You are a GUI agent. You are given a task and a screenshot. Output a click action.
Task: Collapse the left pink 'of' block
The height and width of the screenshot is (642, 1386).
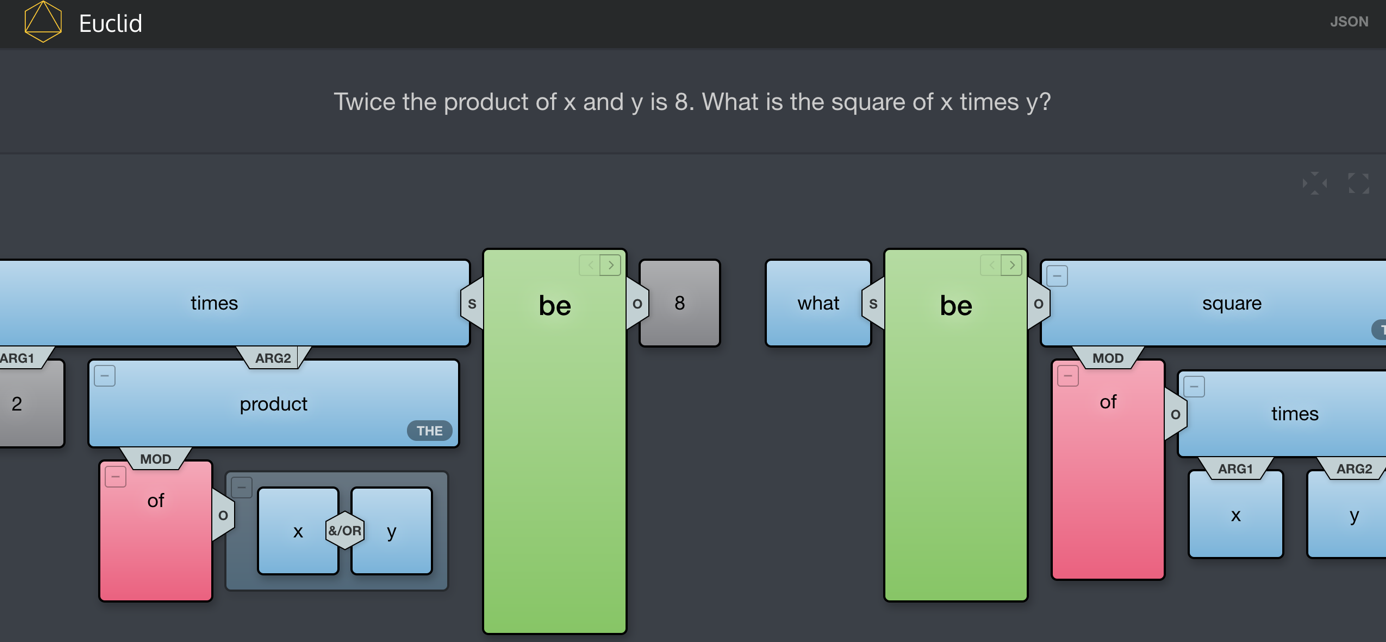pos(116,477)
